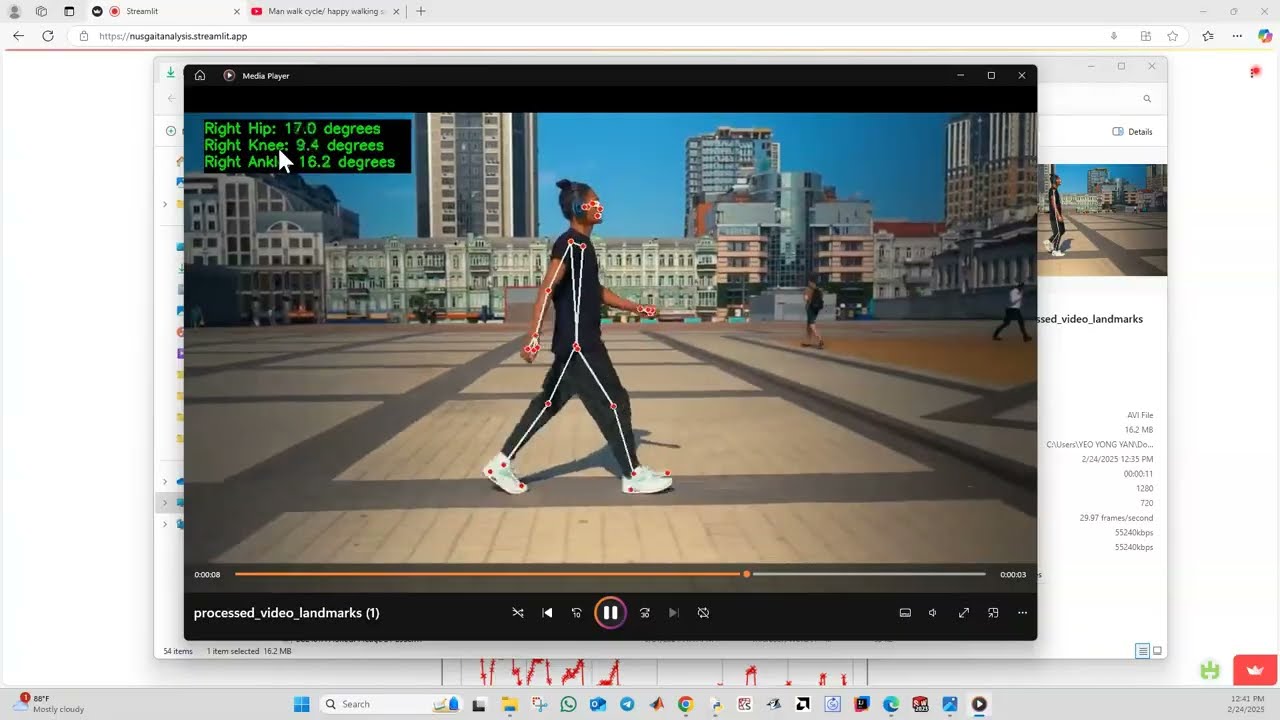The width and height of the screenshot is (1280, 720).
Task: Go to Media Player home
Action: point(200,75)
